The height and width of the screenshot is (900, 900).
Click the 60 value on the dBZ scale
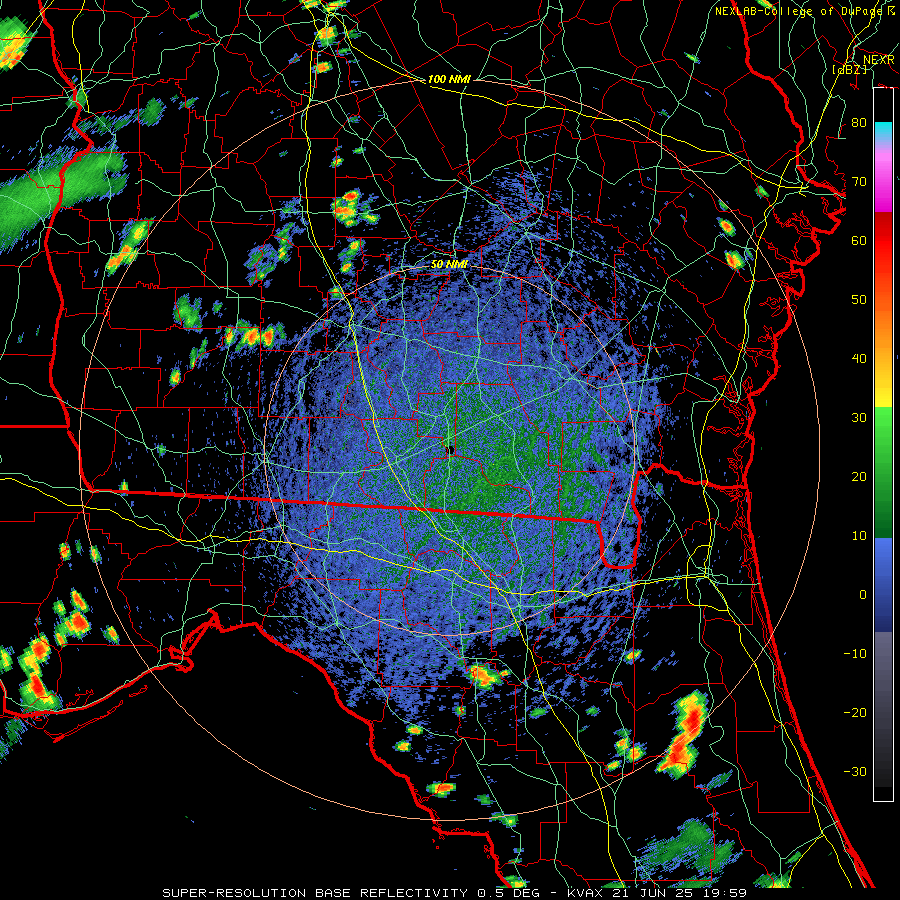(859, 241)
